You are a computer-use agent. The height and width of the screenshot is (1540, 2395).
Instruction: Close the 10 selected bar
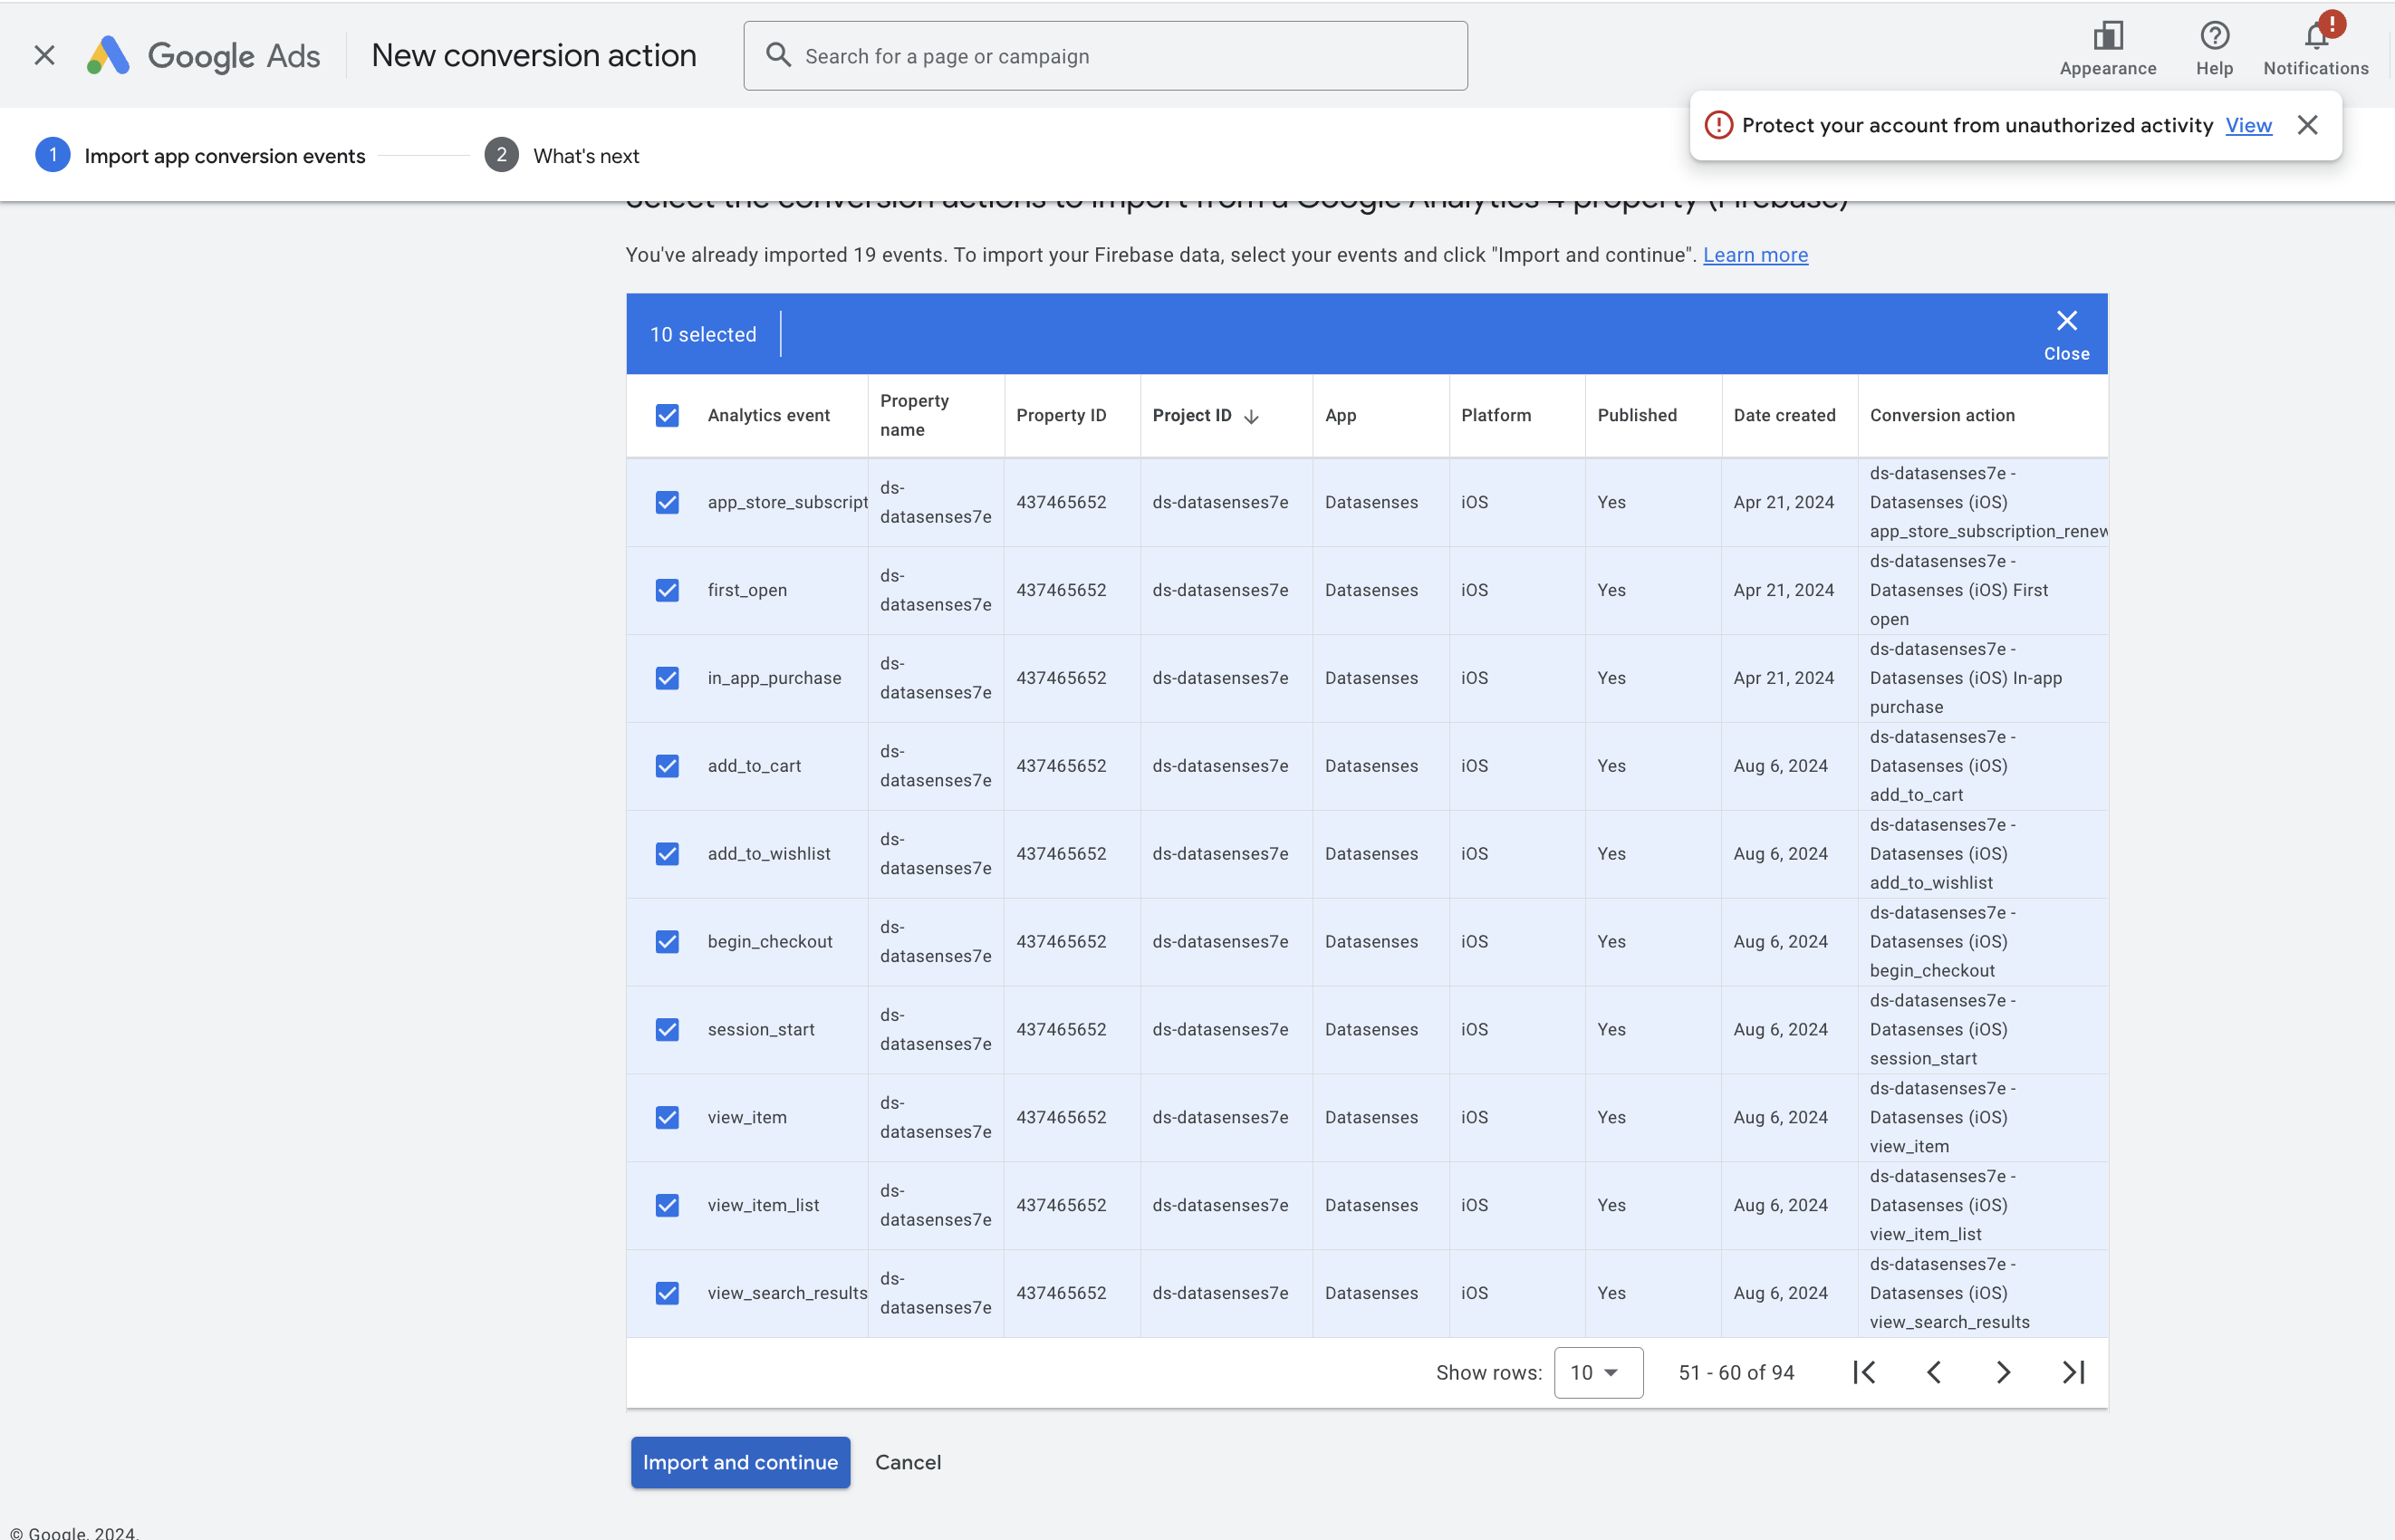click(2066, 334)
